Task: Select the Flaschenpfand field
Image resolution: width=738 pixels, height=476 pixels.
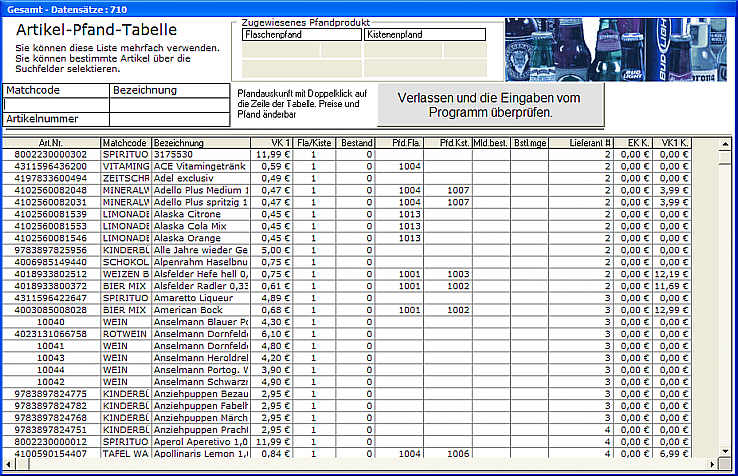Action: pyautogui.click(x=302, y=34)
